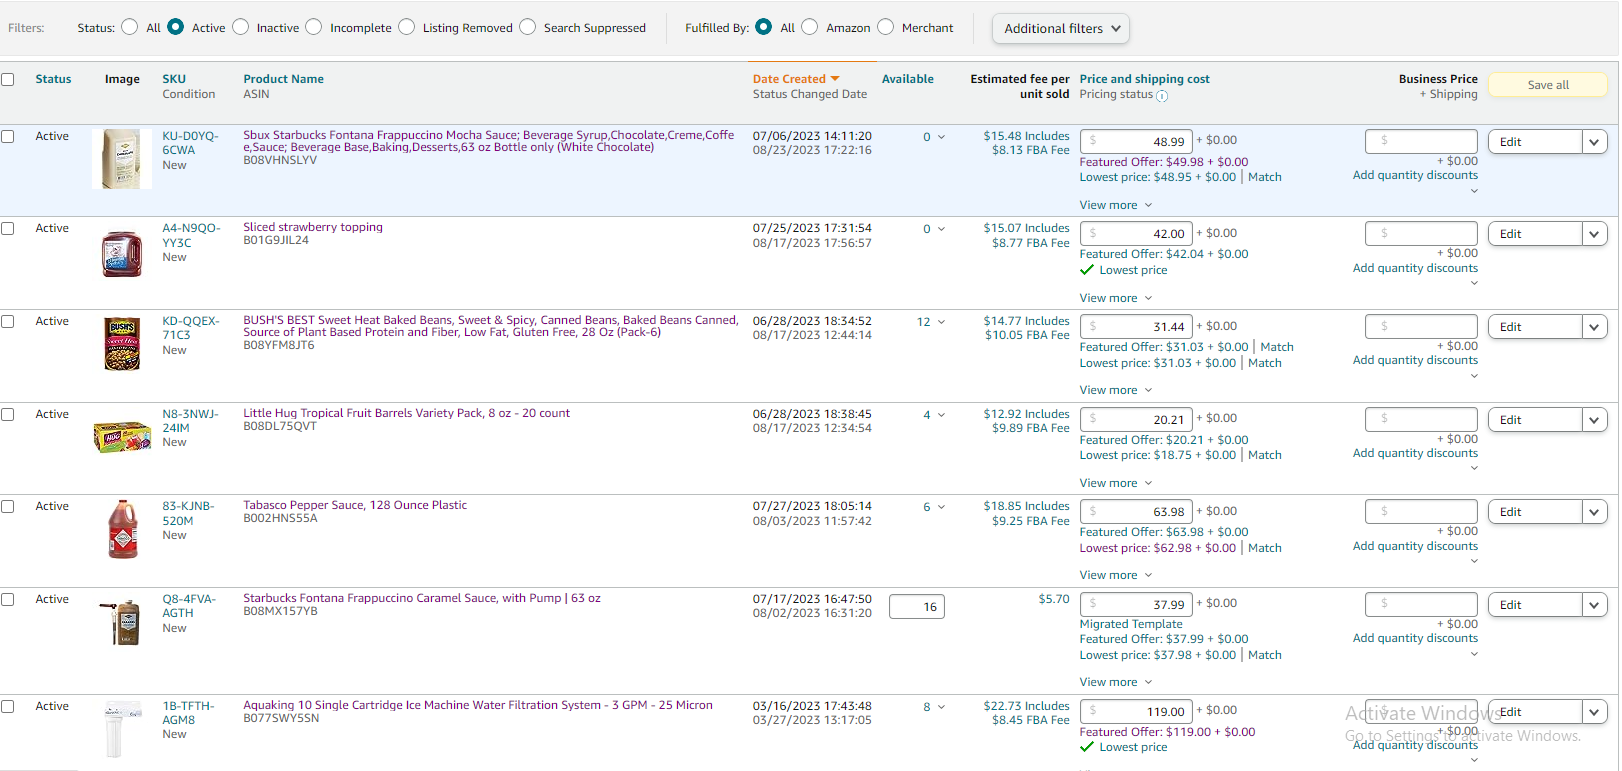
Task: Click the price field showing 63.98
Action: pyautogui.click(x=1136, y=511)
